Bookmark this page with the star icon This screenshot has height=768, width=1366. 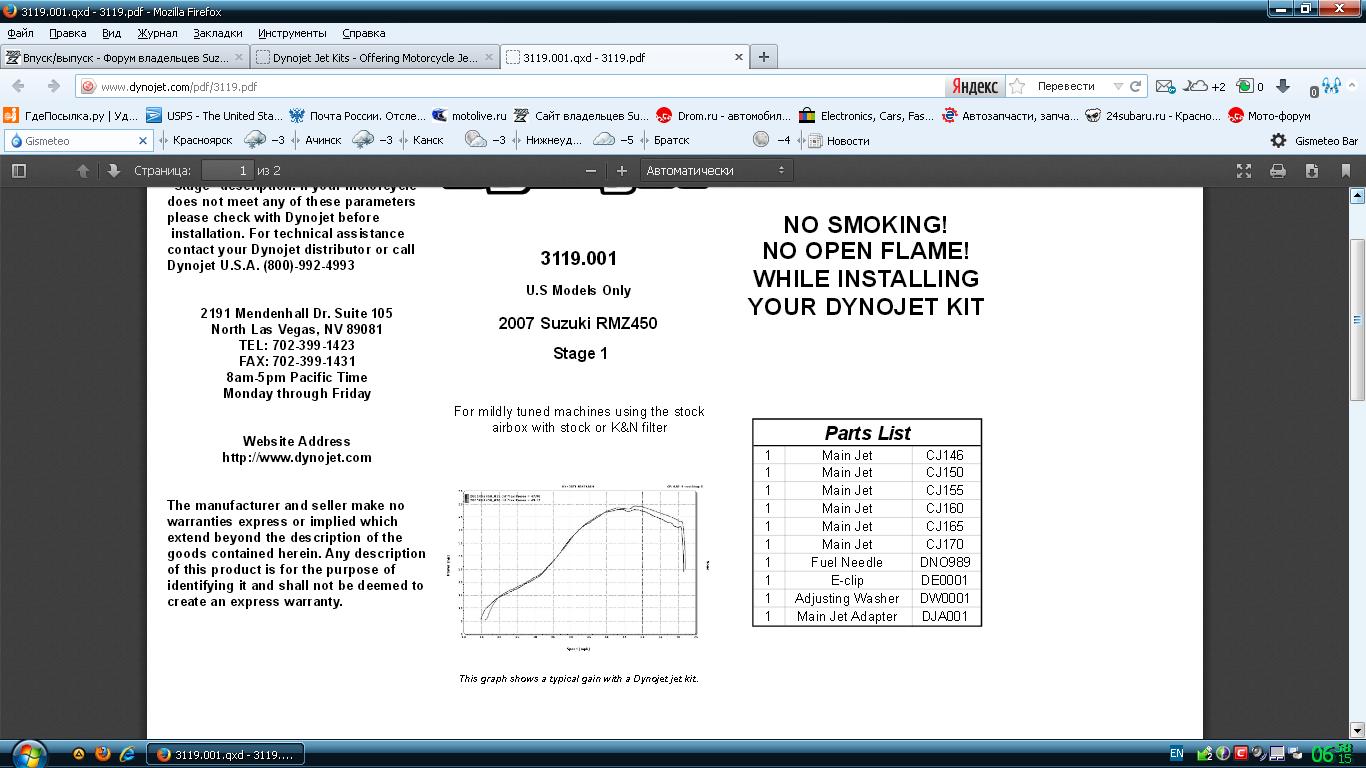(x=1017, y=86)
